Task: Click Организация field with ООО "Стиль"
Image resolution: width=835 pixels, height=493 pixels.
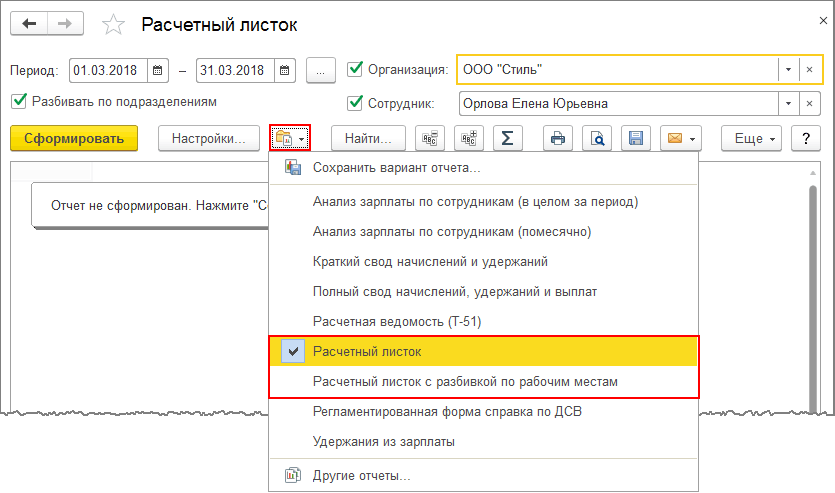Action: tap(618, 70)
